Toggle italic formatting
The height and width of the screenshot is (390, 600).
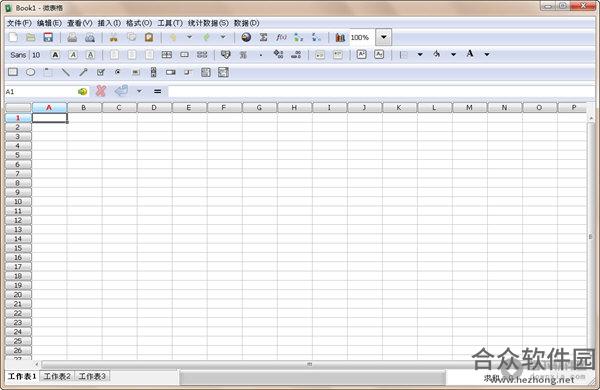coord(73,55)
